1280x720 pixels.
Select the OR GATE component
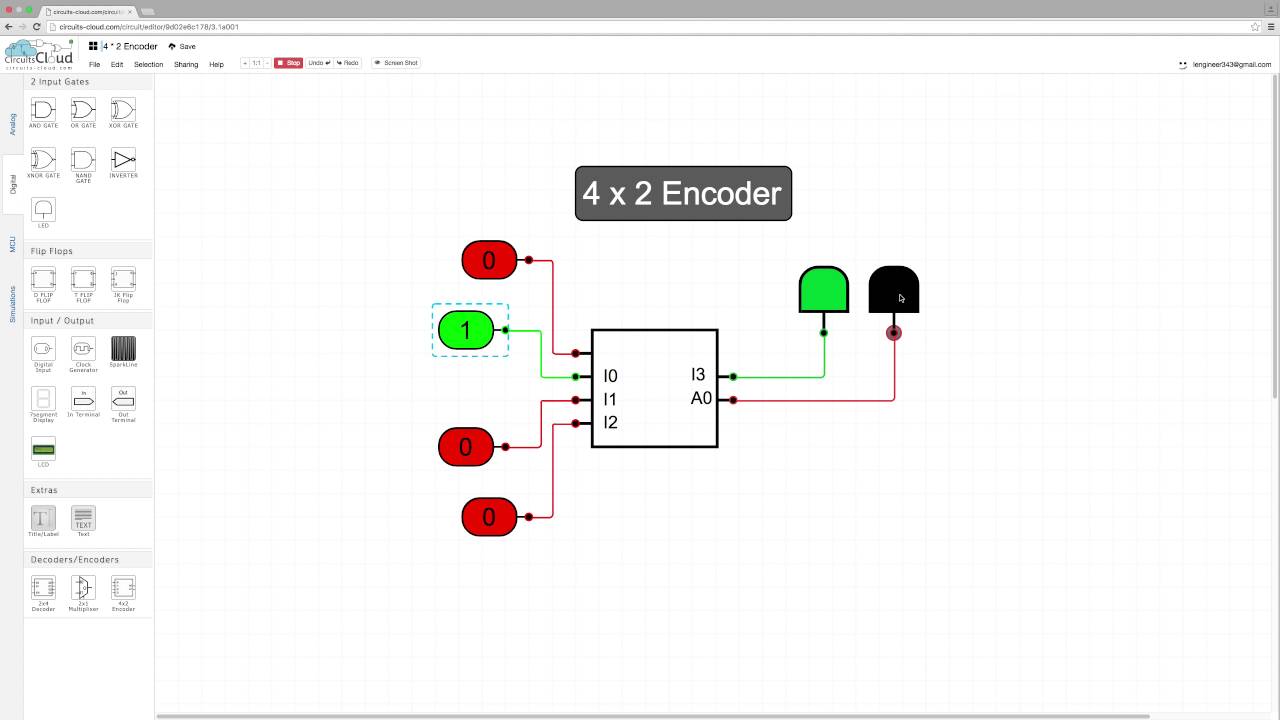(83, 112)
